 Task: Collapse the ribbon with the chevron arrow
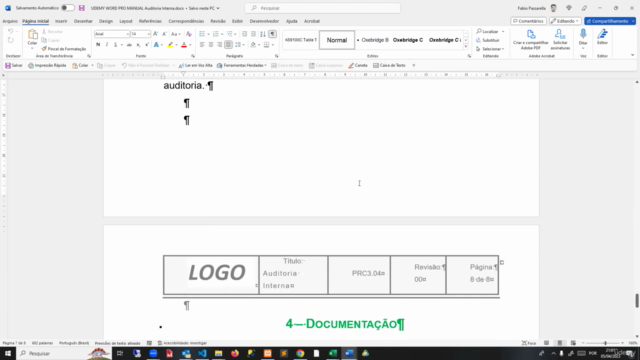[632, 55]
